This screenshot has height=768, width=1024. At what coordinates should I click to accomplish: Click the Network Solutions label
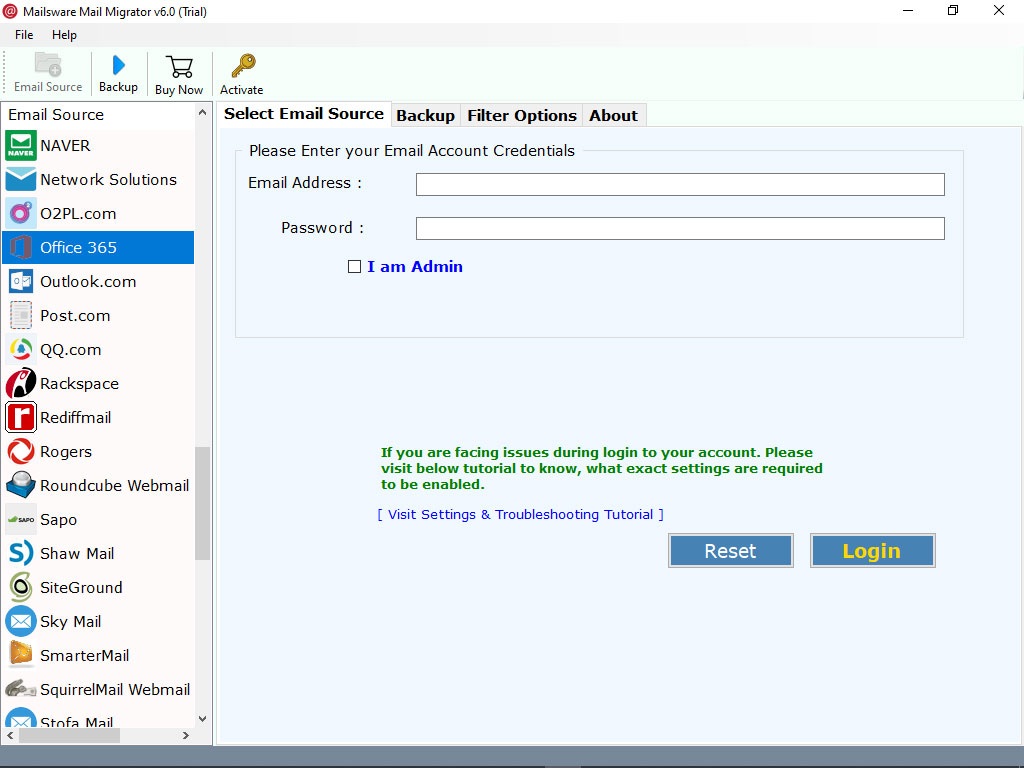[x=108, y=180]
